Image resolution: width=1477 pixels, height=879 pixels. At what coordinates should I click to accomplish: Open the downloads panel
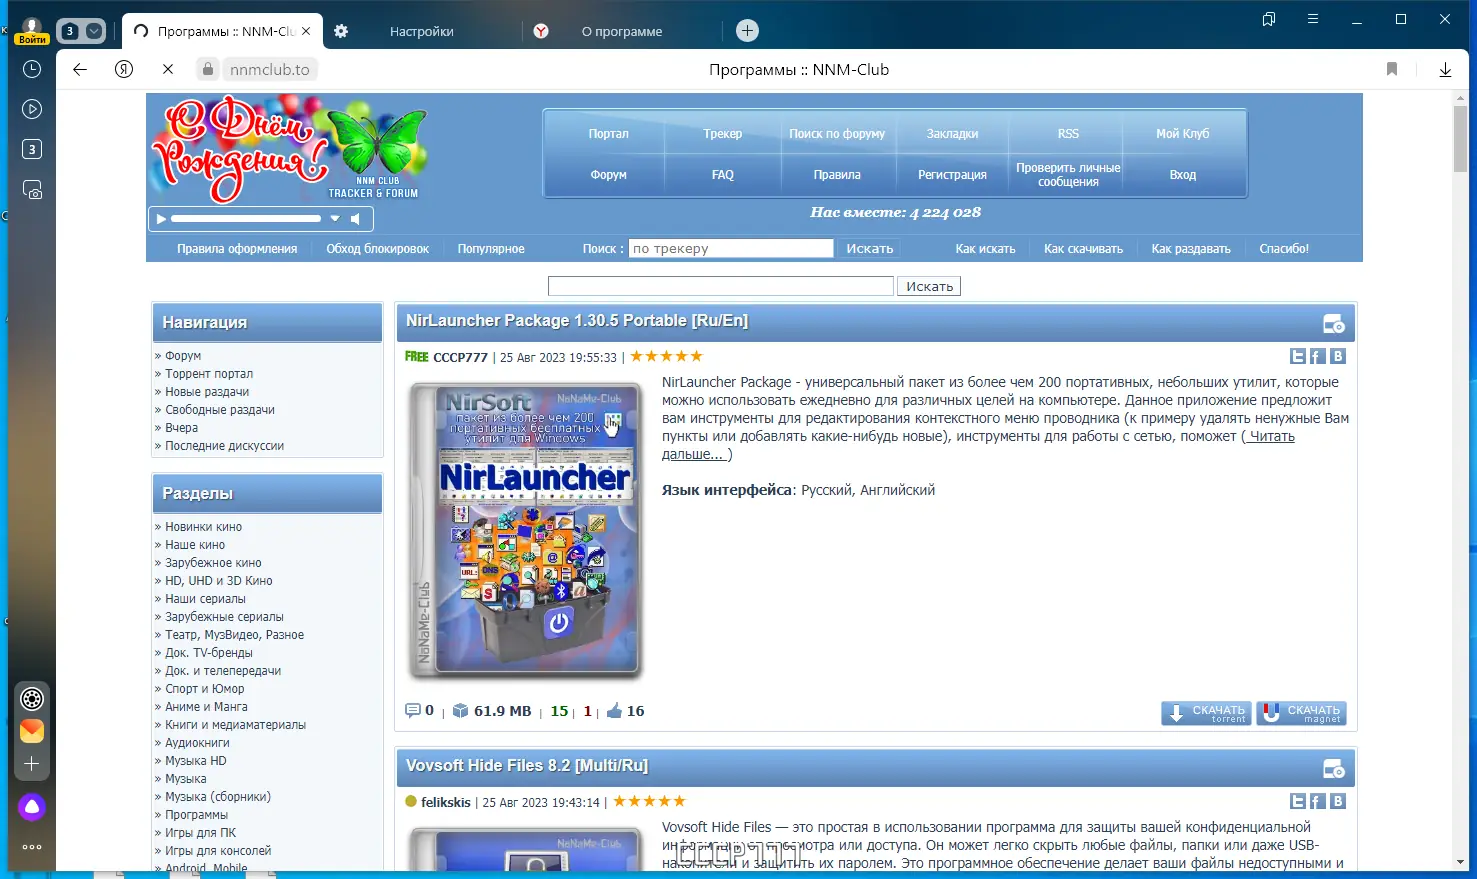tap(1445, 69)
